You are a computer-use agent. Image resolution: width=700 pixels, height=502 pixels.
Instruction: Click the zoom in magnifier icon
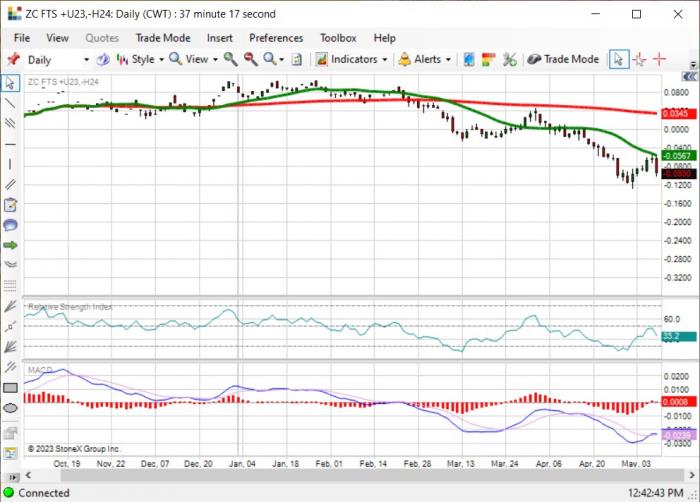click(x=230, y=59)
